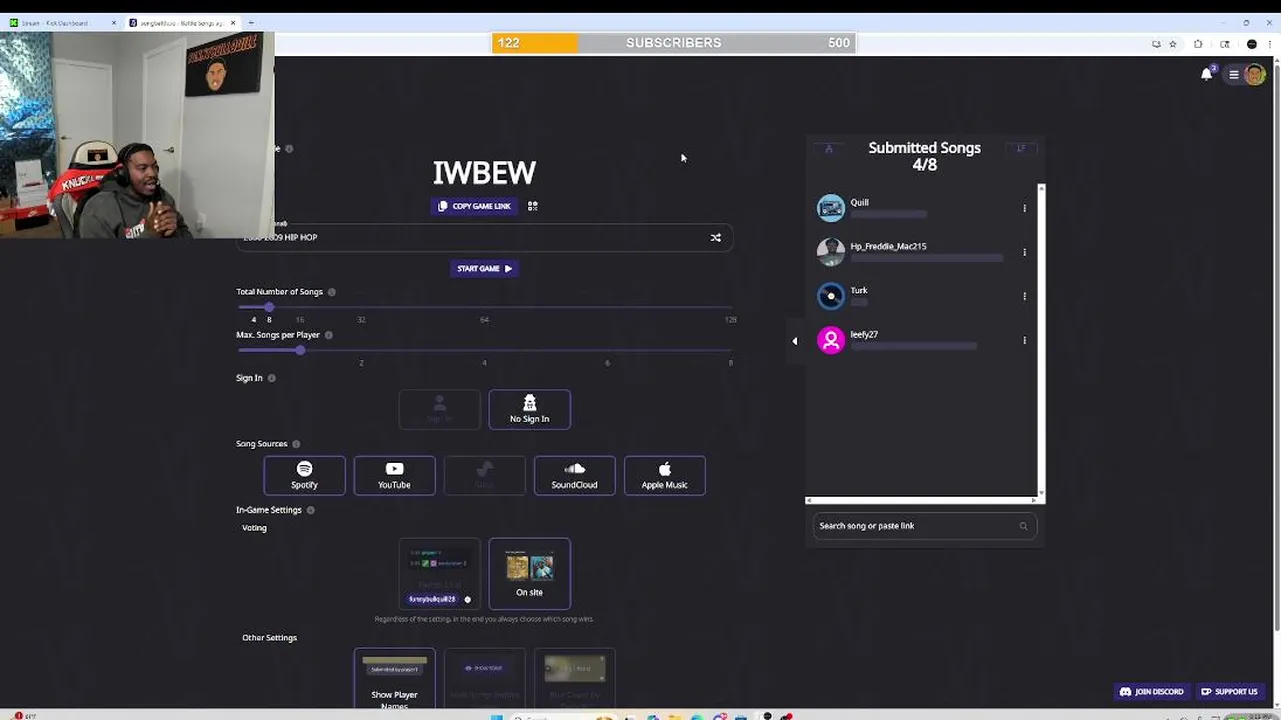1281x720 pixels.
Task: Open a new browser tab
Action: (x=251, y=22)
